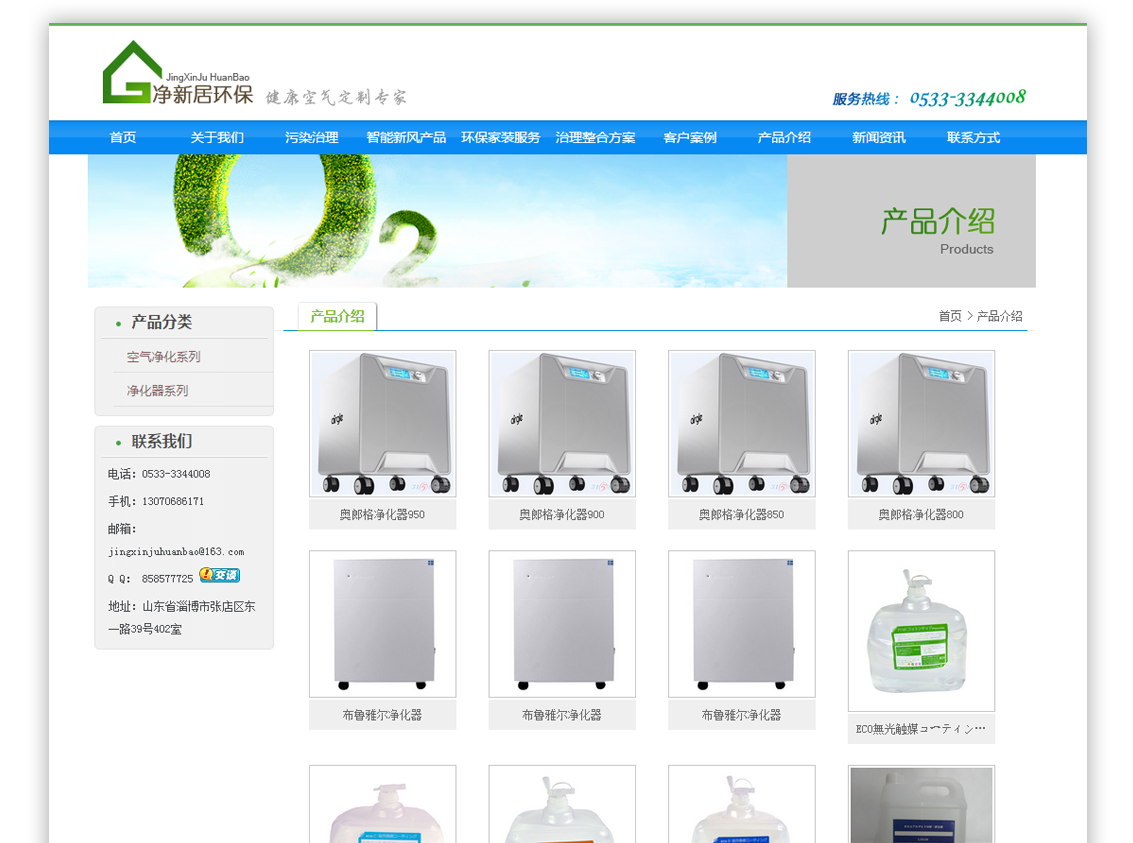1133x843 pixels.
Task: Click the slogan 健康空气定制专家
Action: [x=336, y=97]
